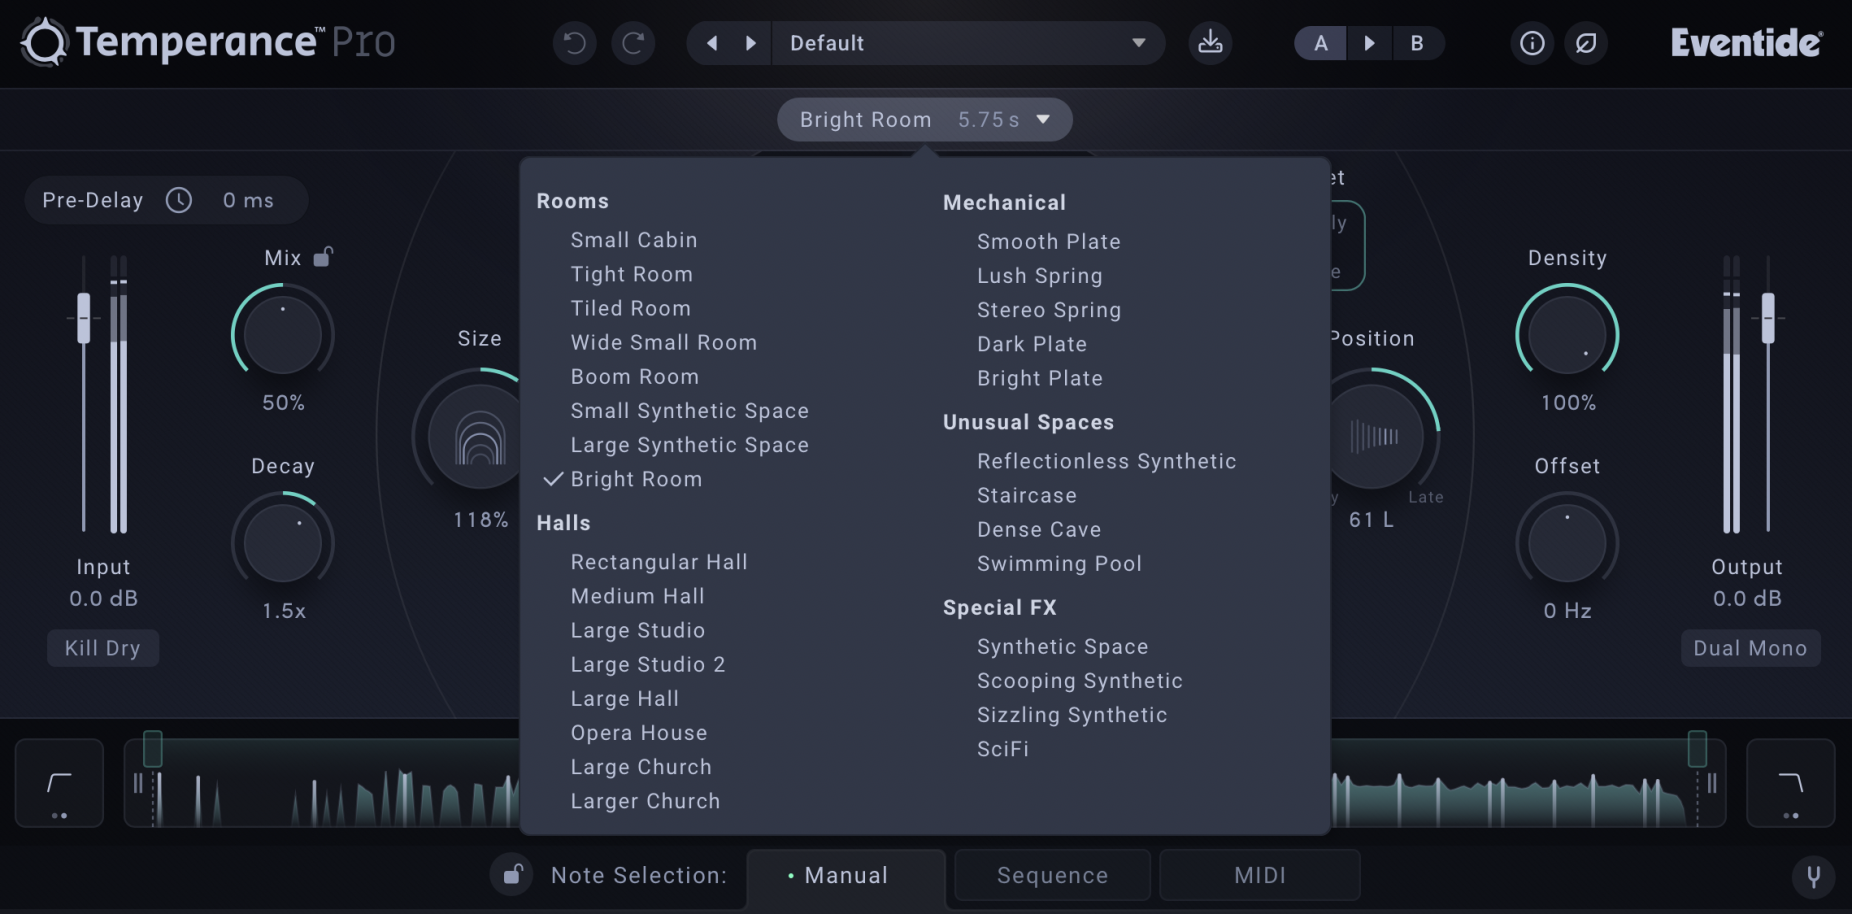1852x914 pixels.
Task: Click the high-cut filter shape icon
Action: pos(1790,783)
